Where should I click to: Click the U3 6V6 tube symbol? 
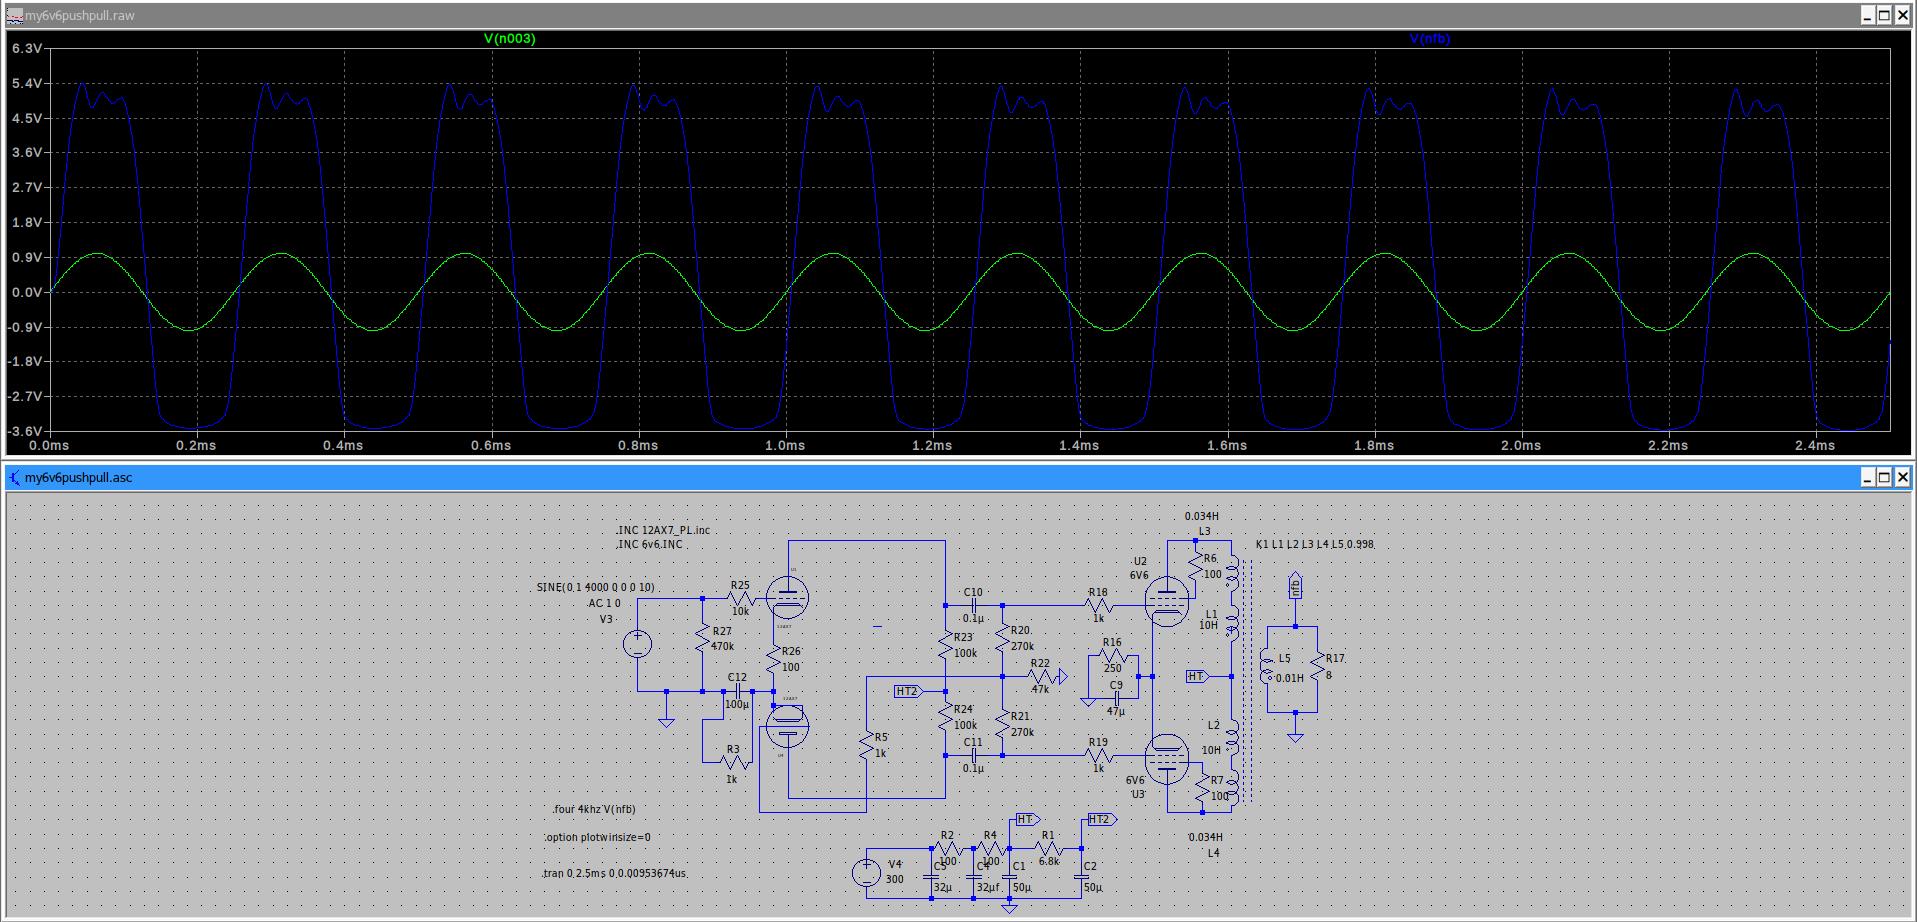(1167, 759)
